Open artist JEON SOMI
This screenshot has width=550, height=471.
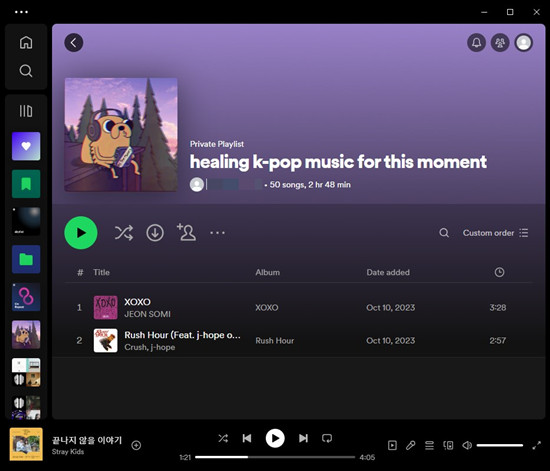[147, 314]
